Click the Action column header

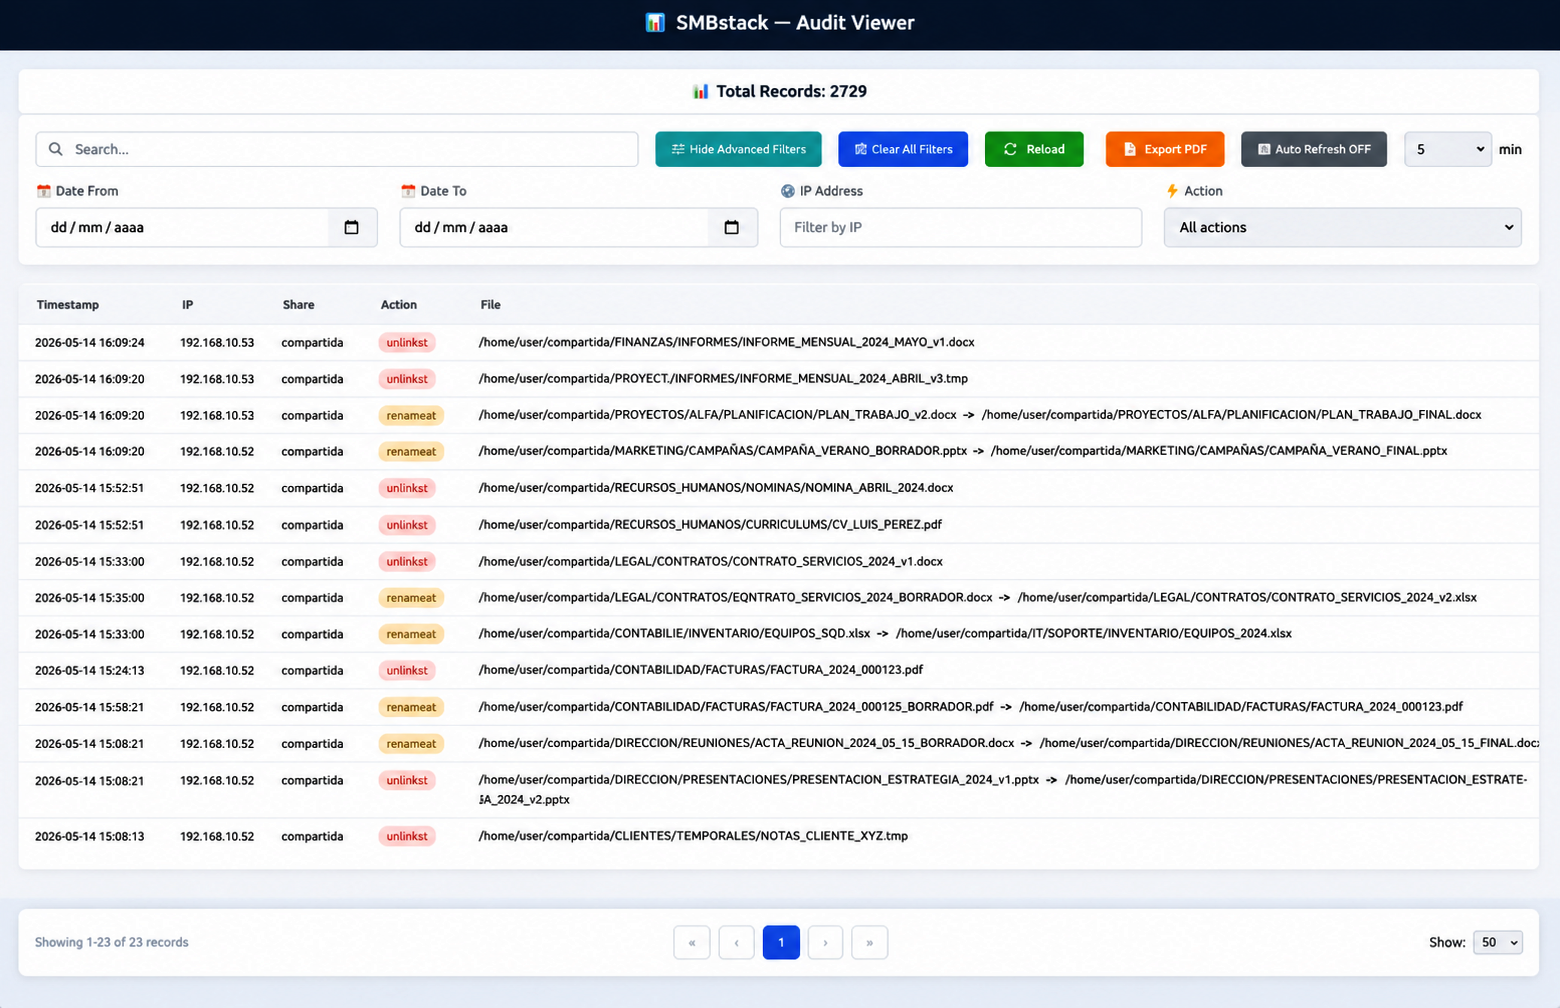pos(399,305)
